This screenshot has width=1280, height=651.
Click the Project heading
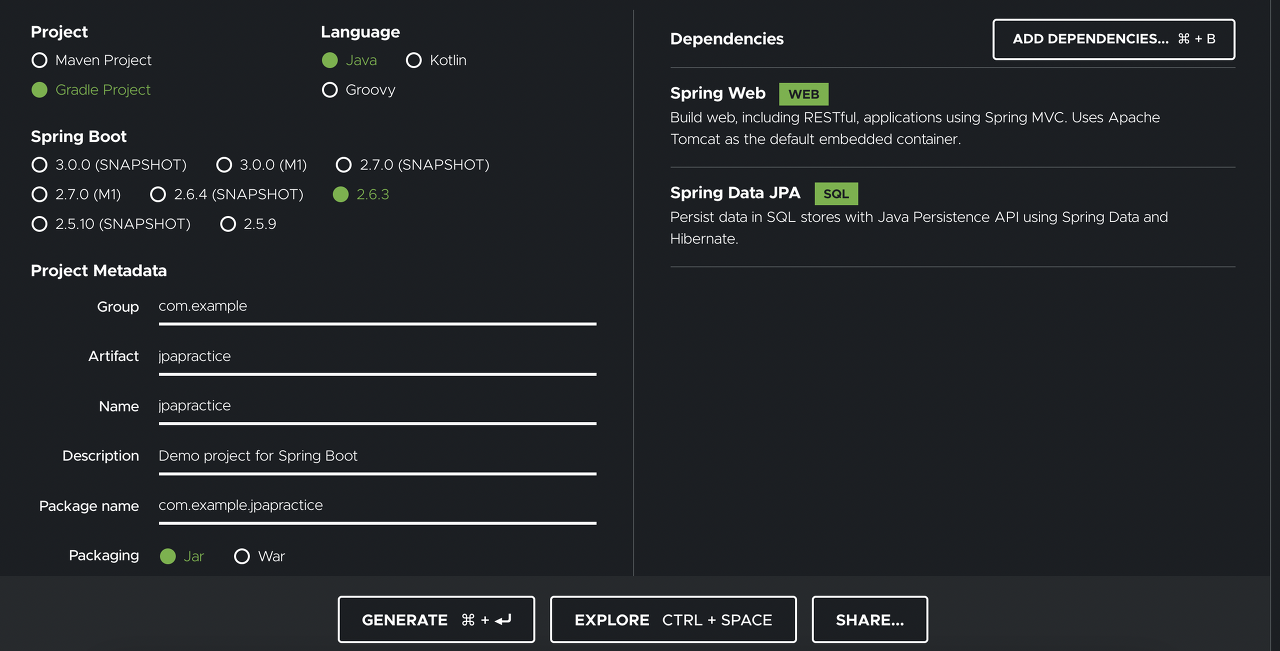[x=60, y=32]
